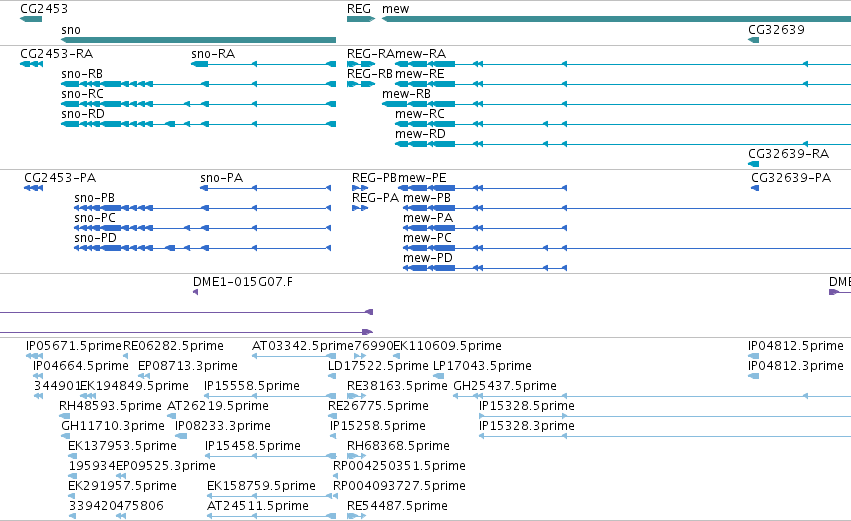
Task: Select EST AT03342.5prime
Action: [x=303, y=346]
